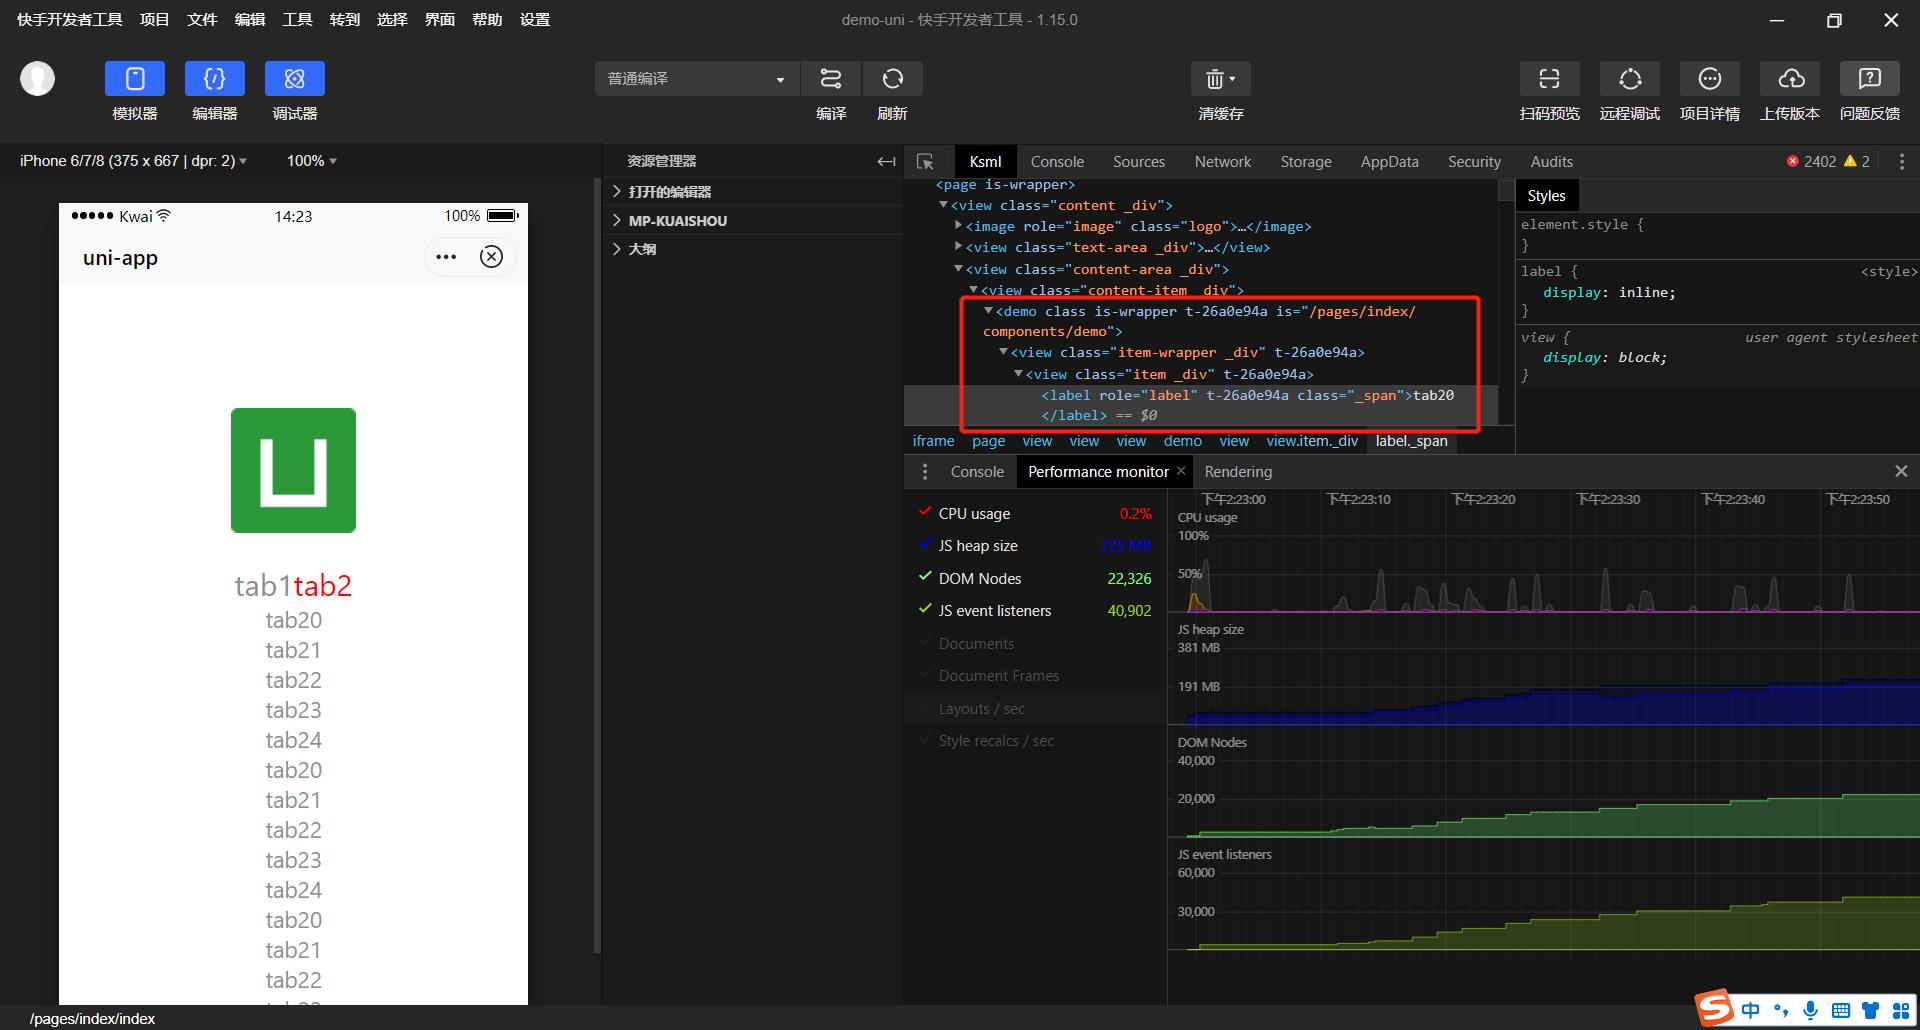Click upload version (上传版本) icon
1920x1030 pixels.
pos(1790,79)
